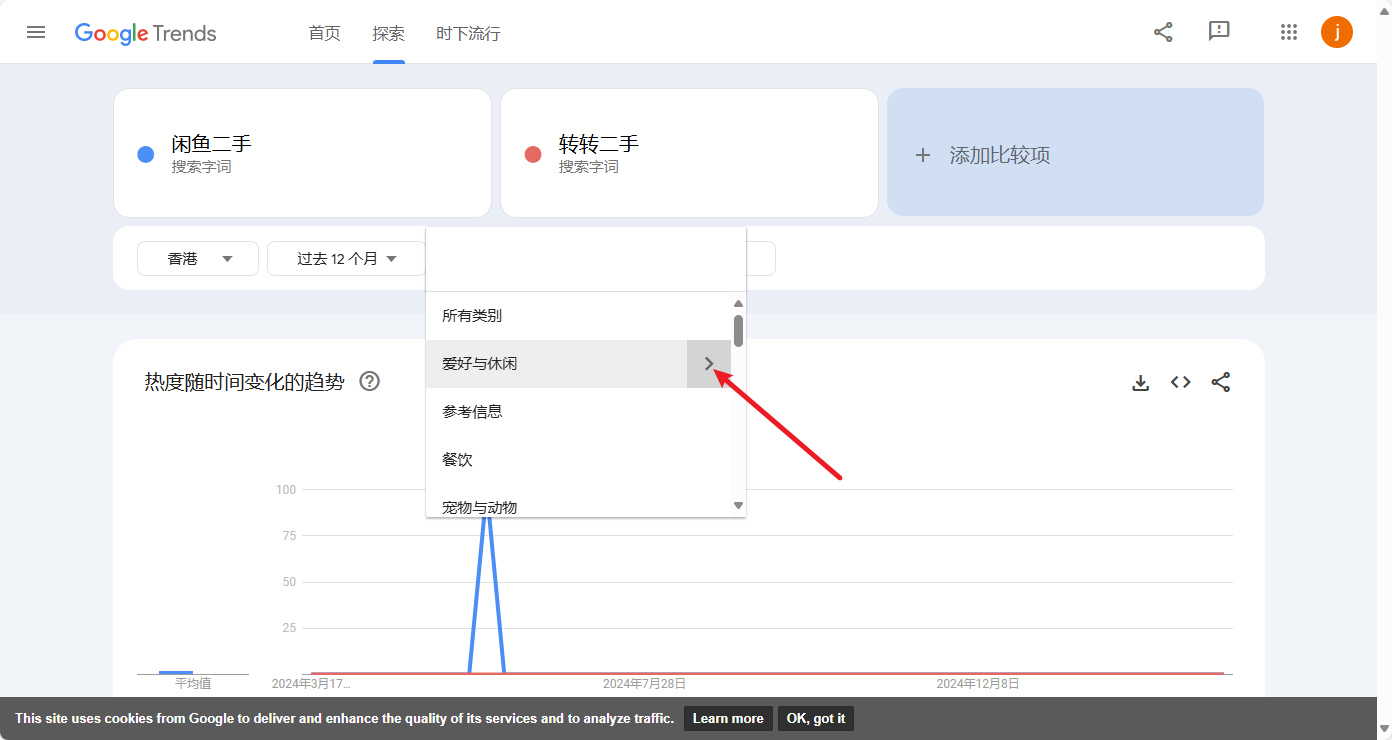Image resolution: width=1392 pixels, height=740 pixels.
Task: Expand 爱好与休闲 subcategories with chevron
Action: pyautogui.click(x=709, y=364)
